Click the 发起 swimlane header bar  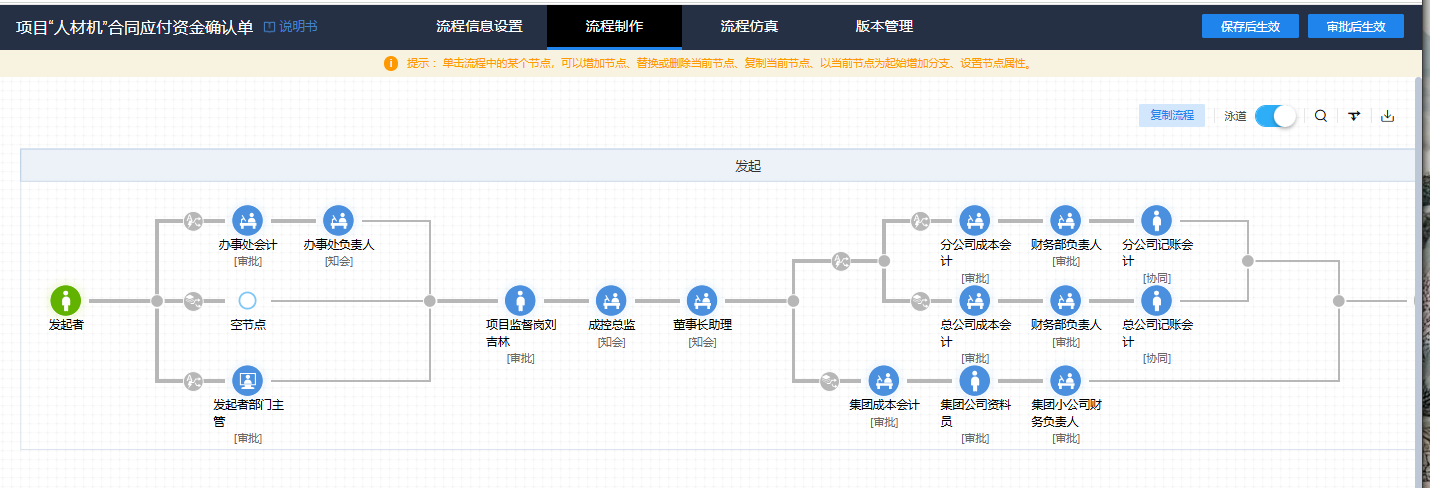(718, 166)
